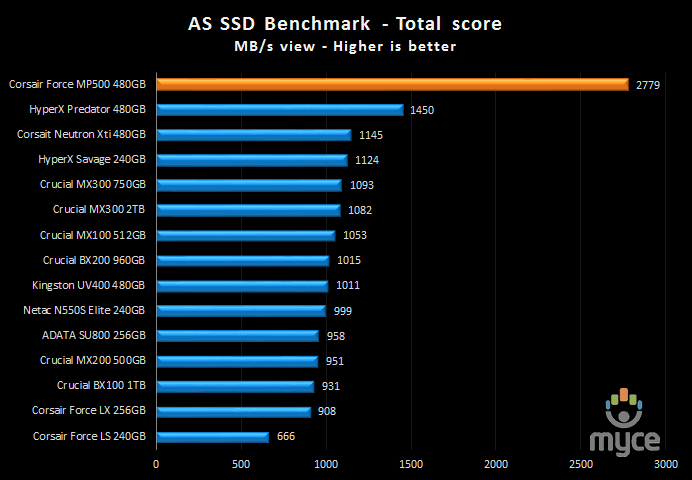
Task: Click the 1082 score value
Action: (x=360, y=210)
